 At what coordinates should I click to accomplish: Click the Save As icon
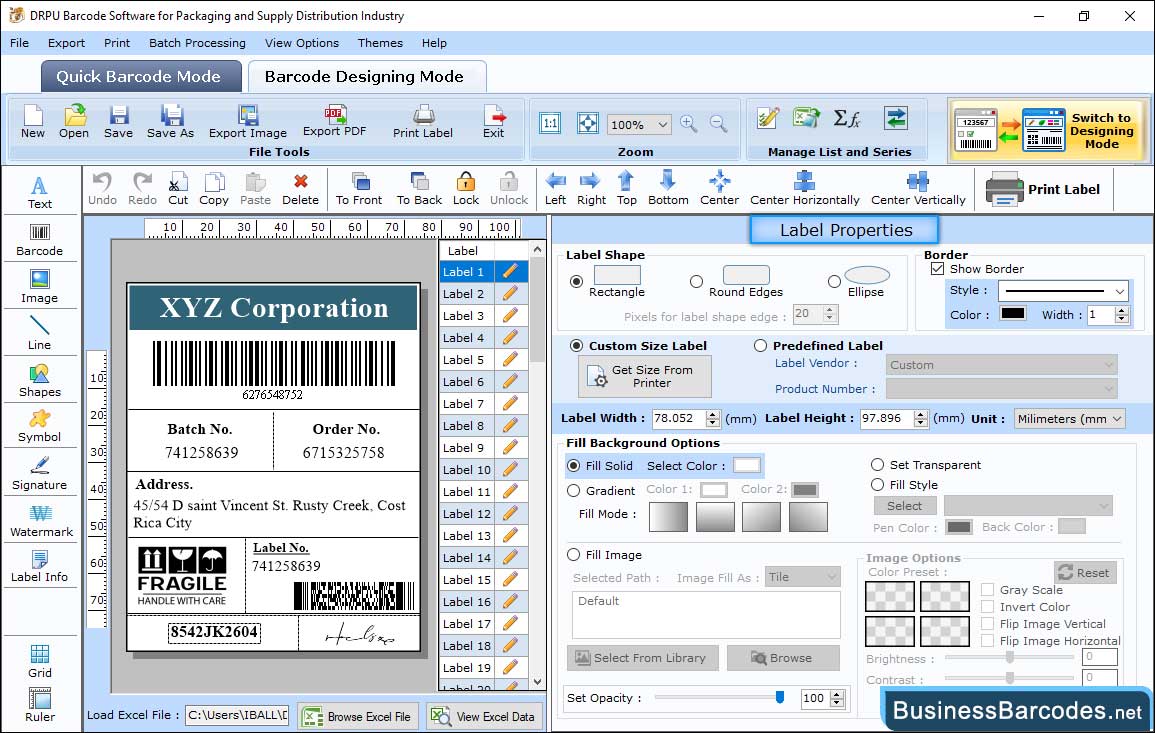coord(170,122)
